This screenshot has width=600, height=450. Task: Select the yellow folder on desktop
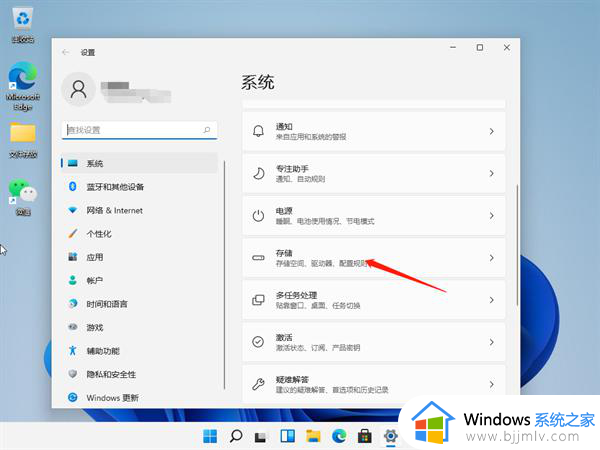coord(23,140)
